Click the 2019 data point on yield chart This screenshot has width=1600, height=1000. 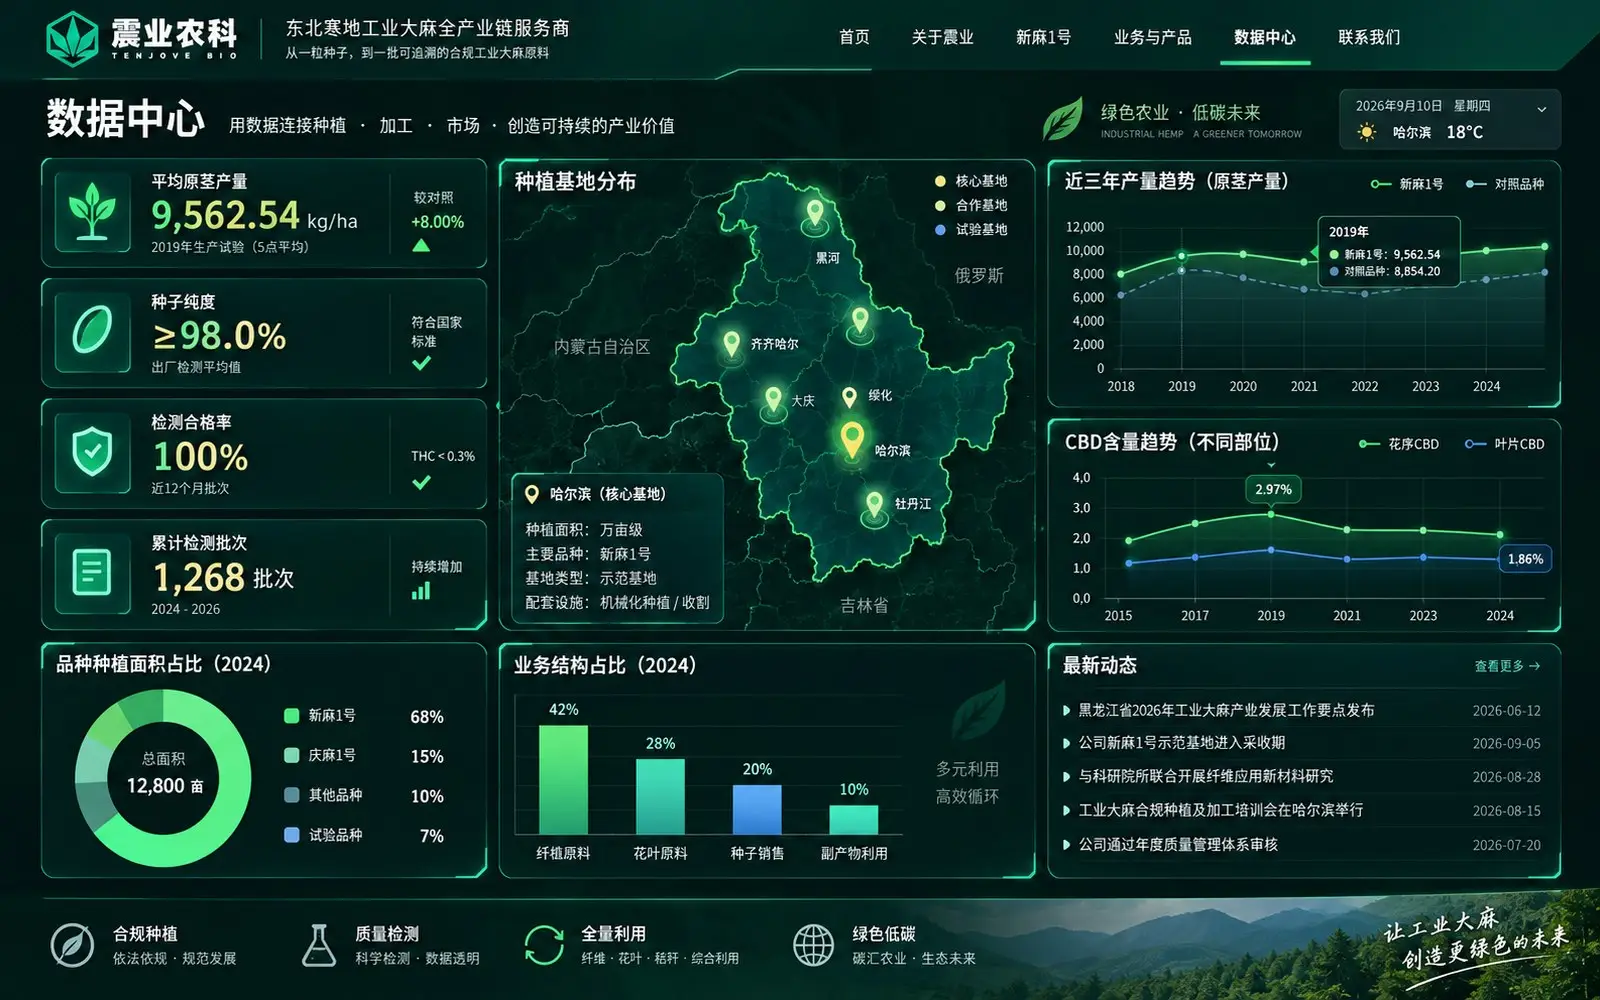[x=1182, y=256]
